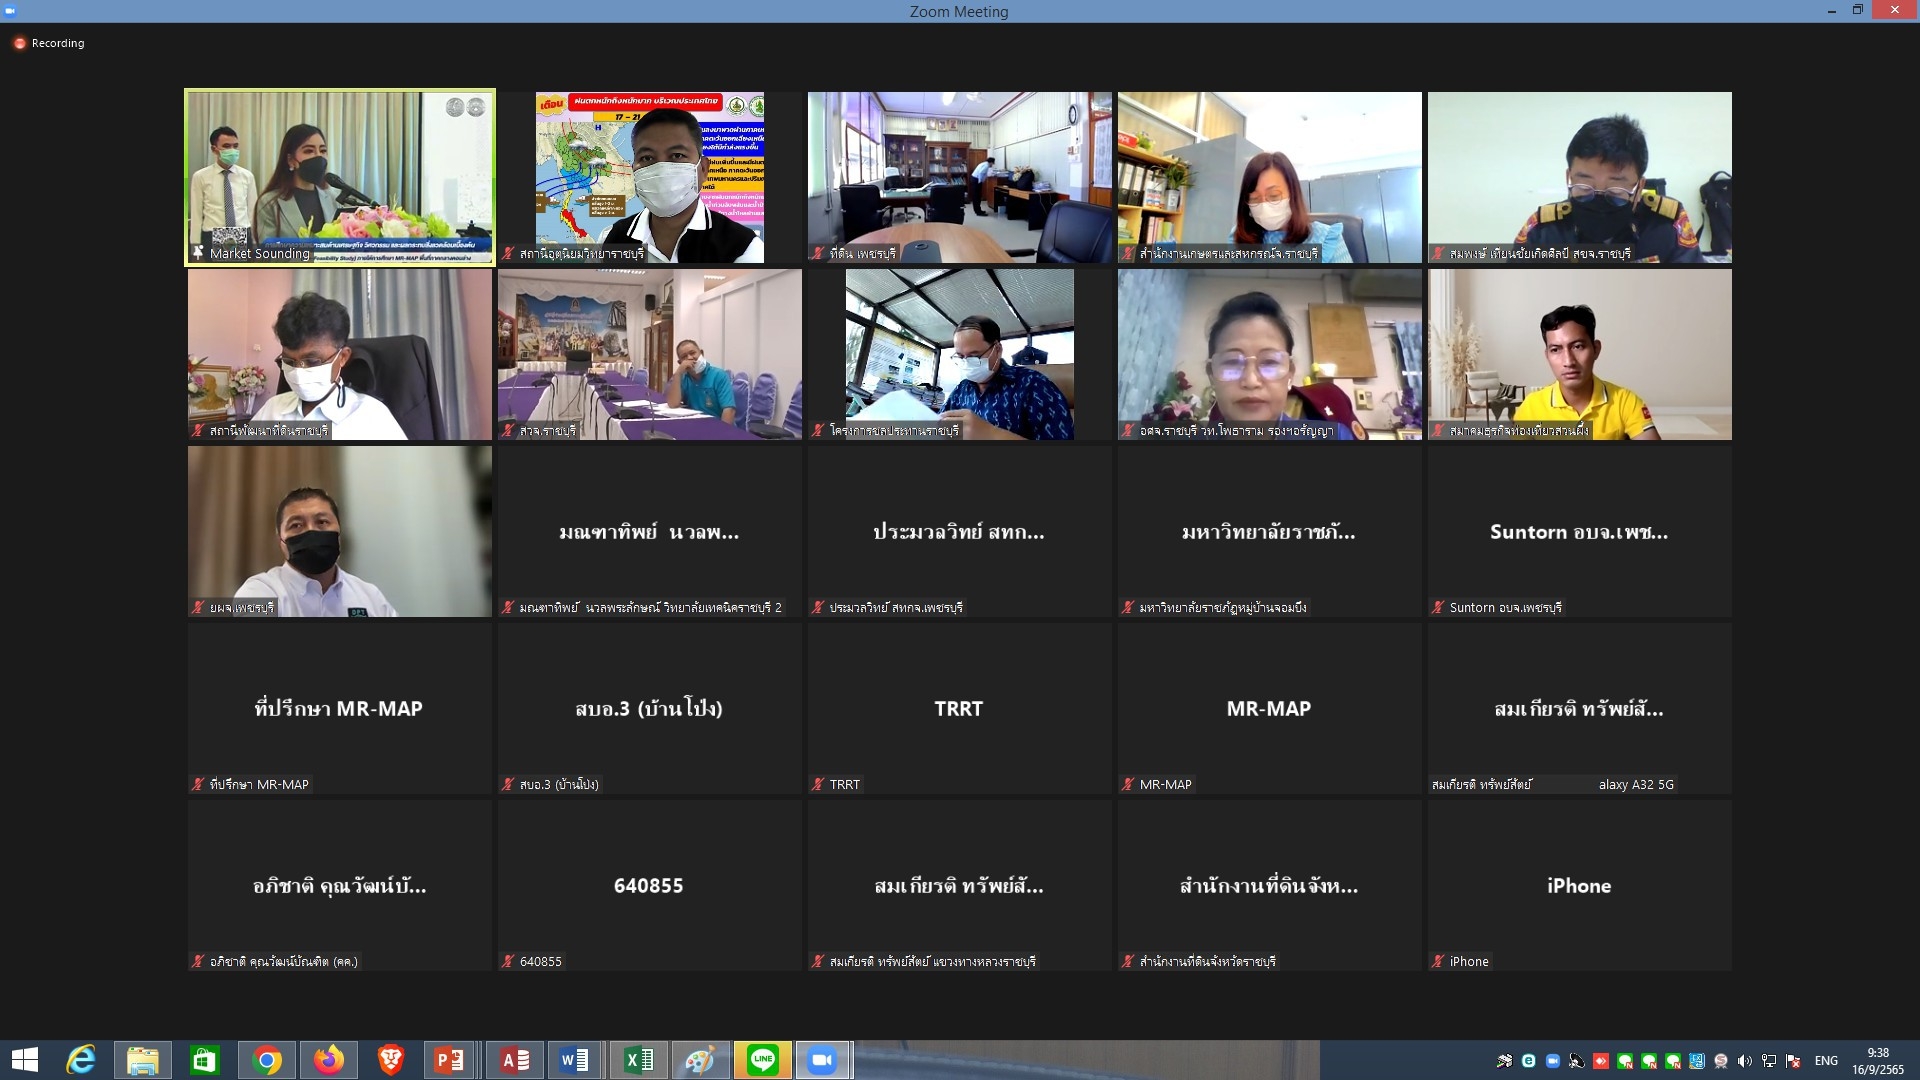Select the สบอ.3 (บ้านโป่ง) participant tile
Screen dimensions: 1920x1080
click(649, 709)
